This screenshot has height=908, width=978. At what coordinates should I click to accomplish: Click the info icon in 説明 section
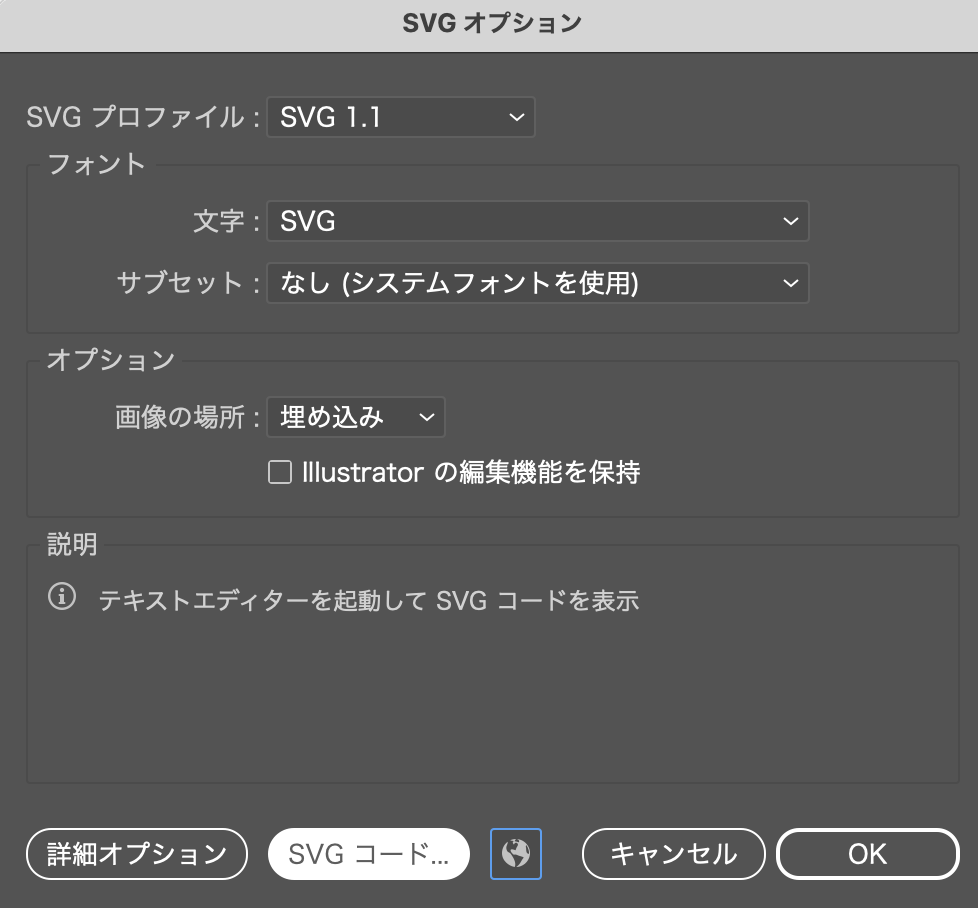pos(62,597)
